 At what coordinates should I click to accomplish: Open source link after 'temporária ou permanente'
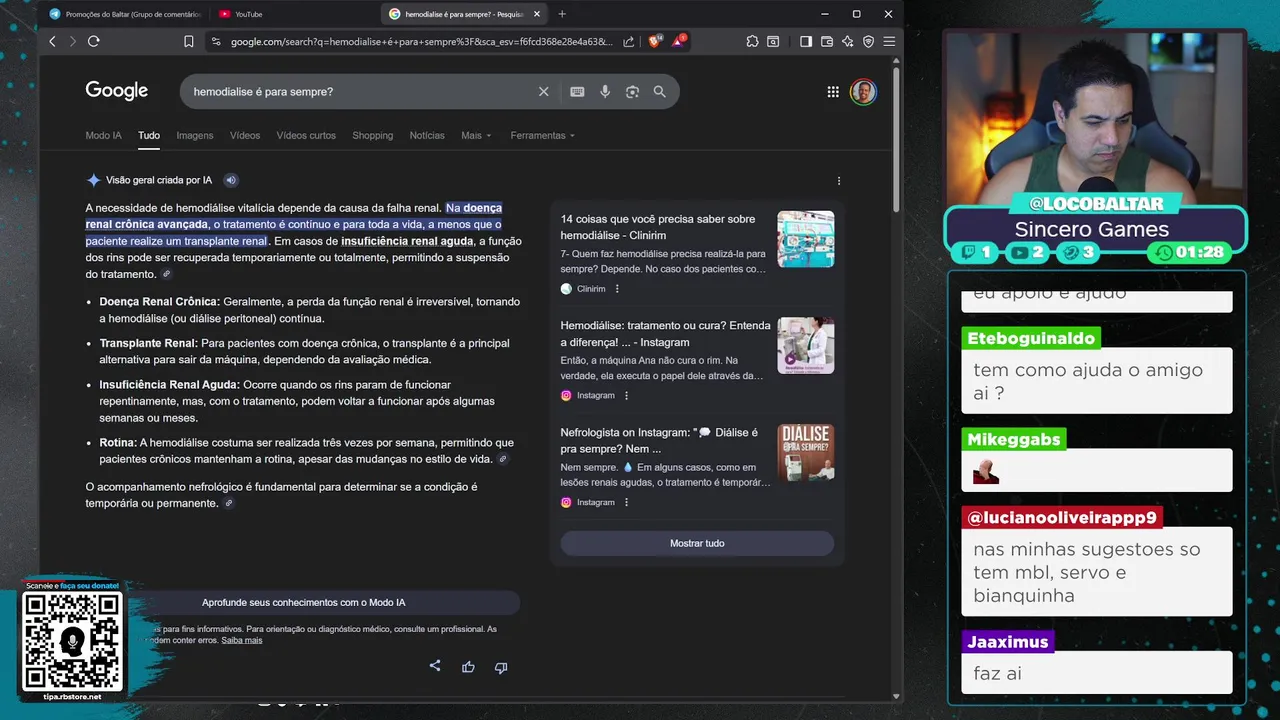click(x=229, y=504)
